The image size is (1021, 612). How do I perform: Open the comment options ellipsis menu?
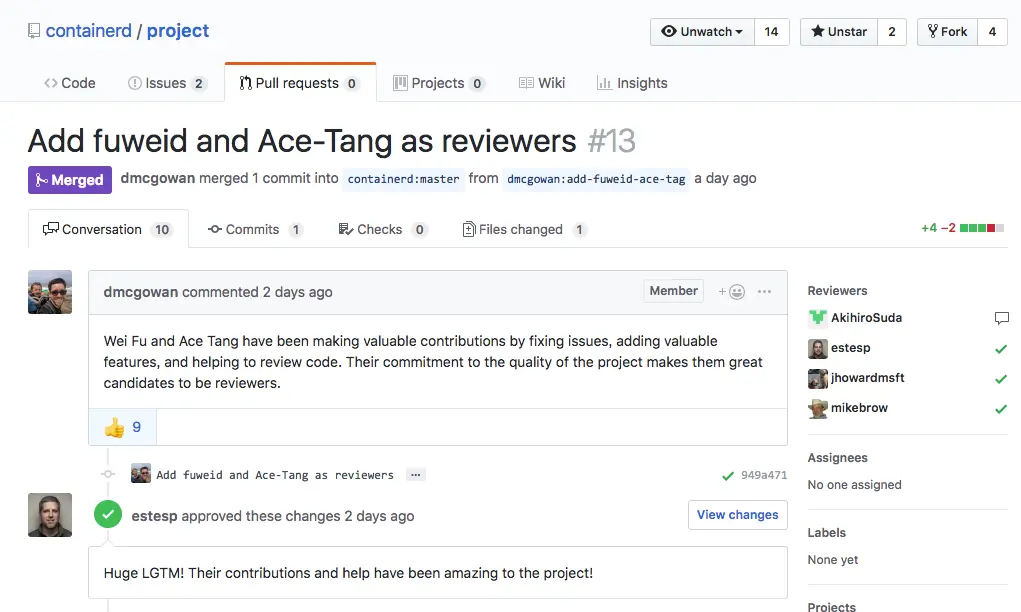tap(764, 292)
